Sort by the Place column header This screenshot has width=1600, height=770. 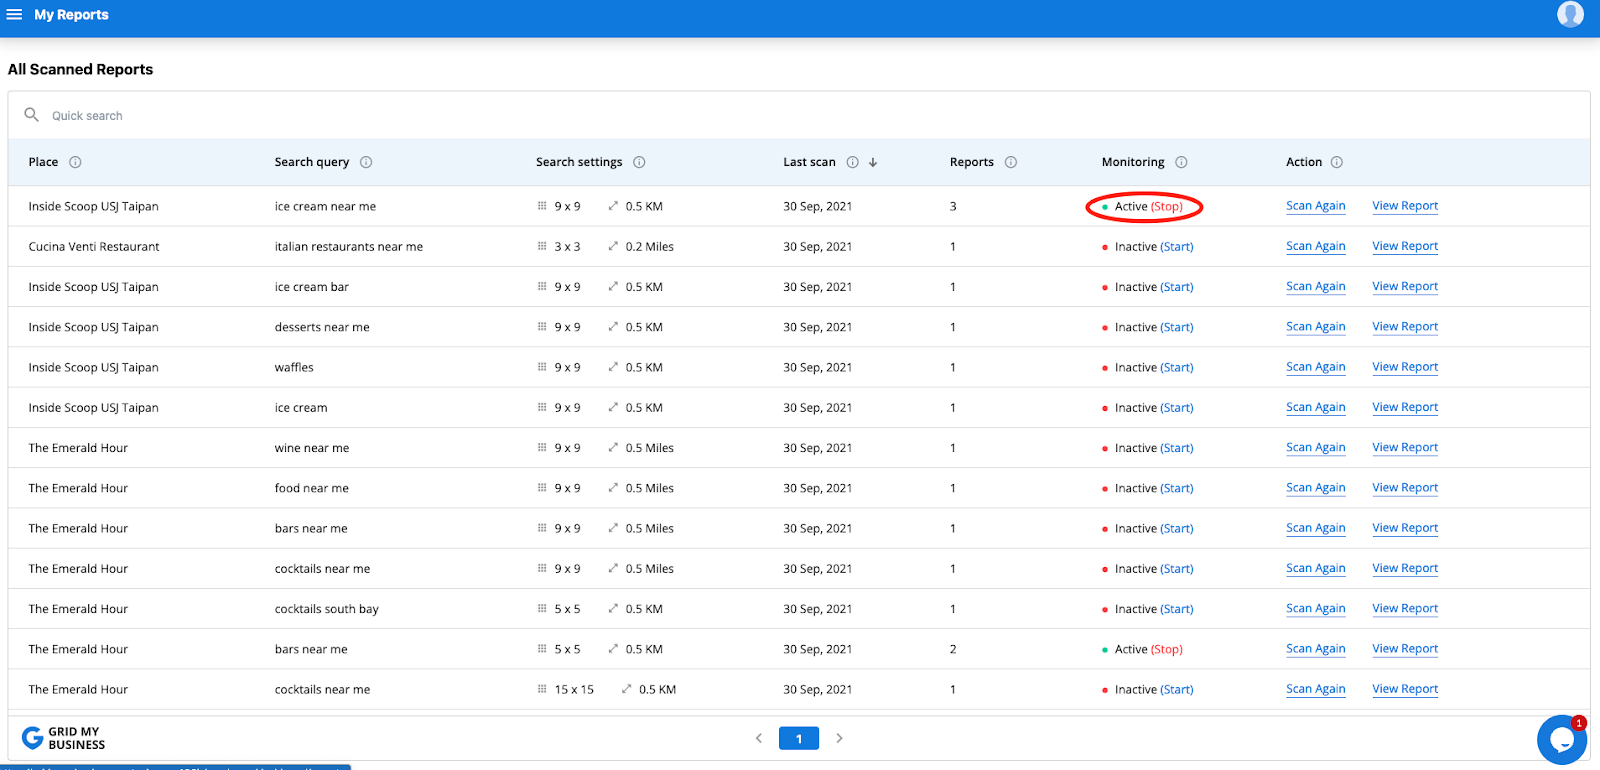click(43, 162)
